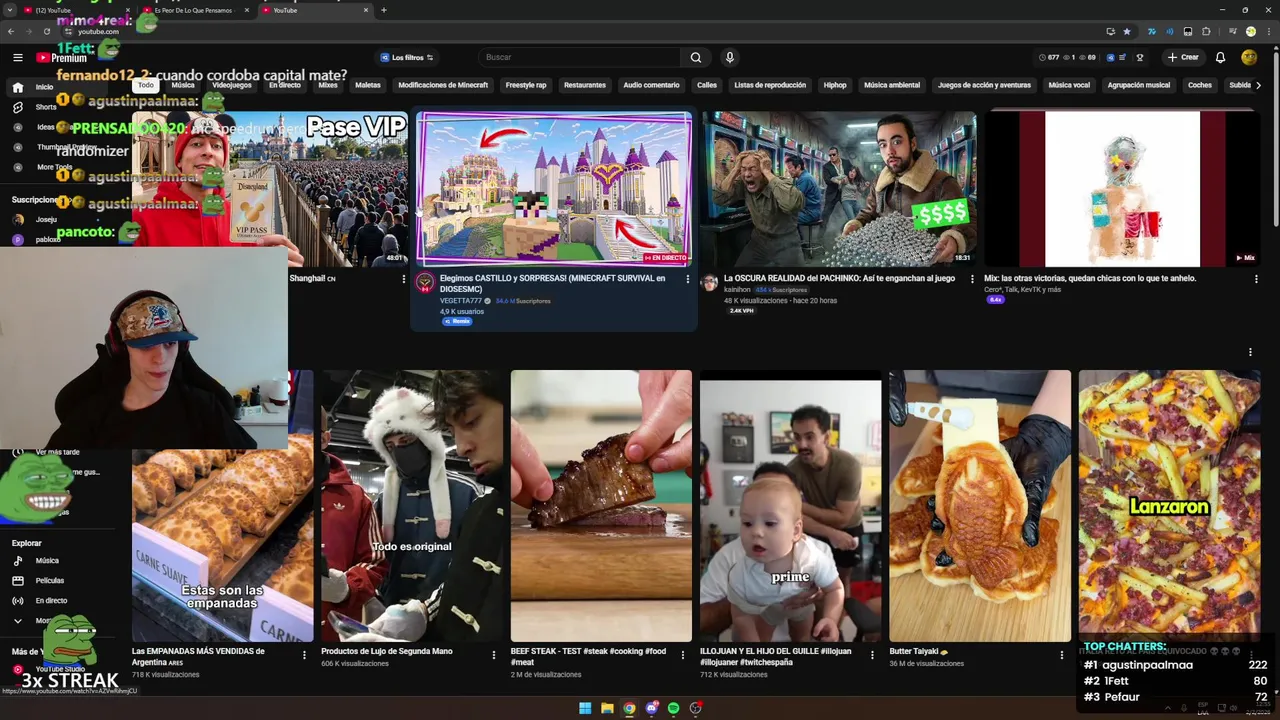The image size is (1280, 720).
Task: Open options for the Shorts shelf
Action: pyautogui.click(x=1250, y=352)
